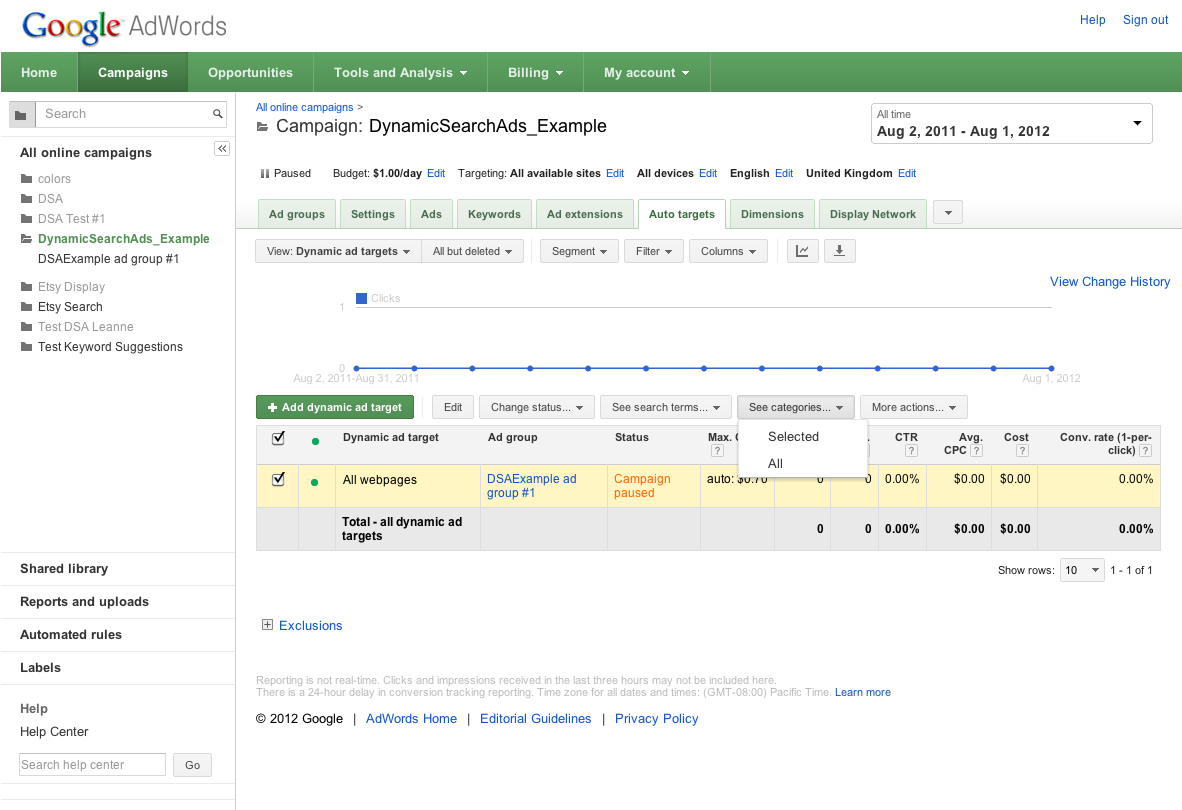Open Automated rules section

point(71,634)
